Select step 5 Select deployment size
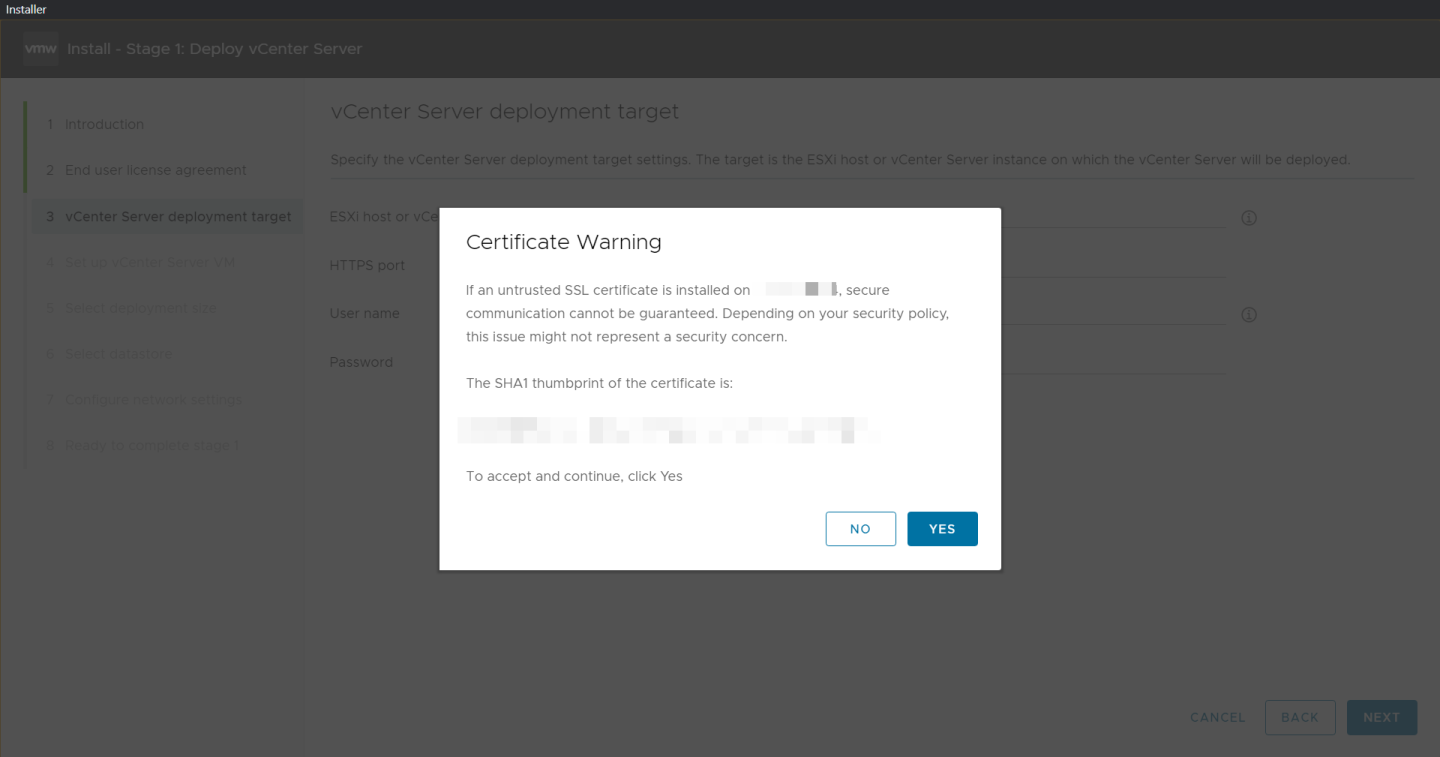Viewport: 1440px width, 757px height. click(140, 308)
